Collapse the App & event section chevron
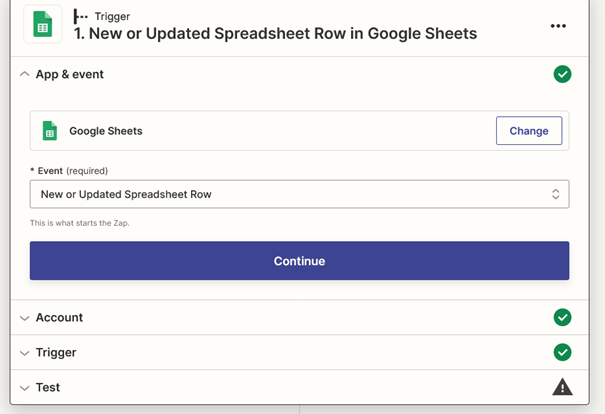The image size is (605, 414). point(24,74)
